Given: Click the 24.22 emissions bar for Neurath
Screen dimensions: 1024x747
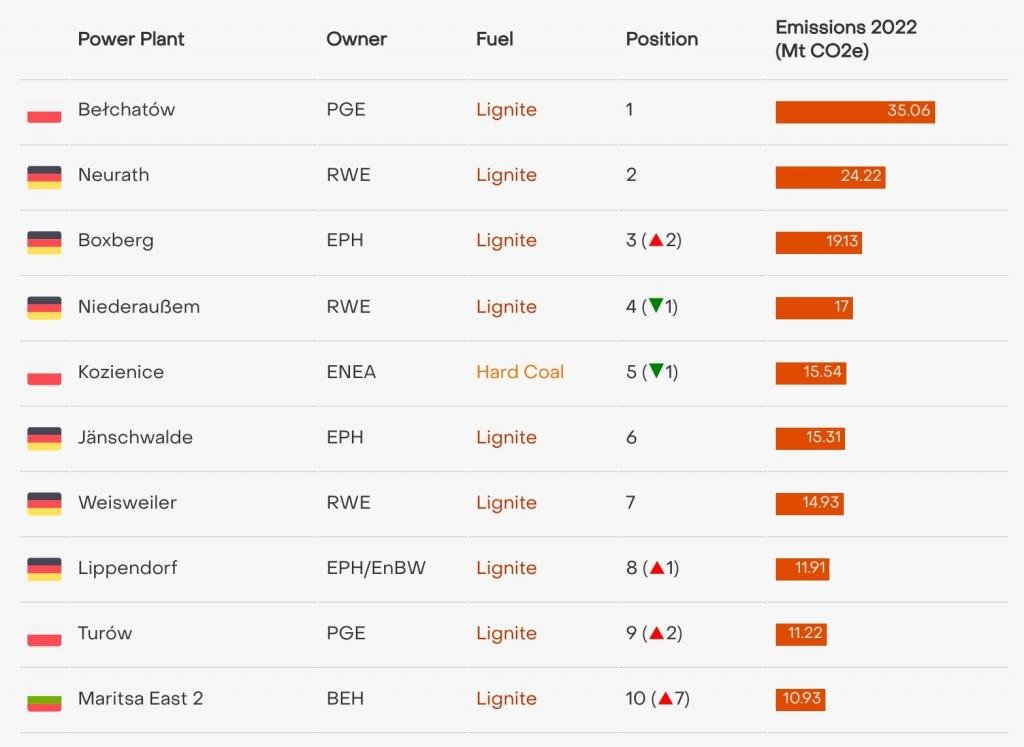Looking at the screenshot, I should point(830,176).
